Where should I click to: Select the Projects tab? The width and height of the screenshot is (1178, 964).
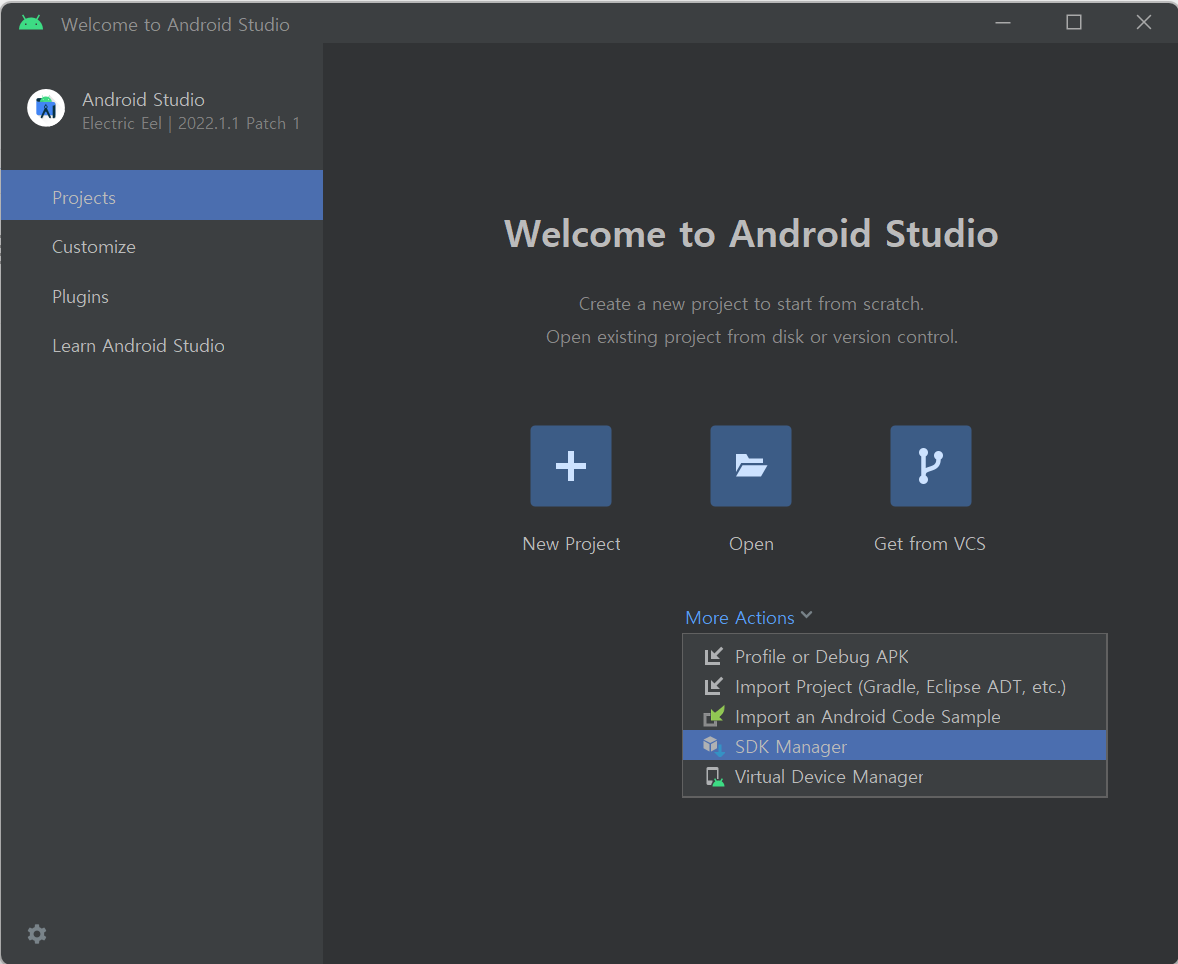pos(162,195)
